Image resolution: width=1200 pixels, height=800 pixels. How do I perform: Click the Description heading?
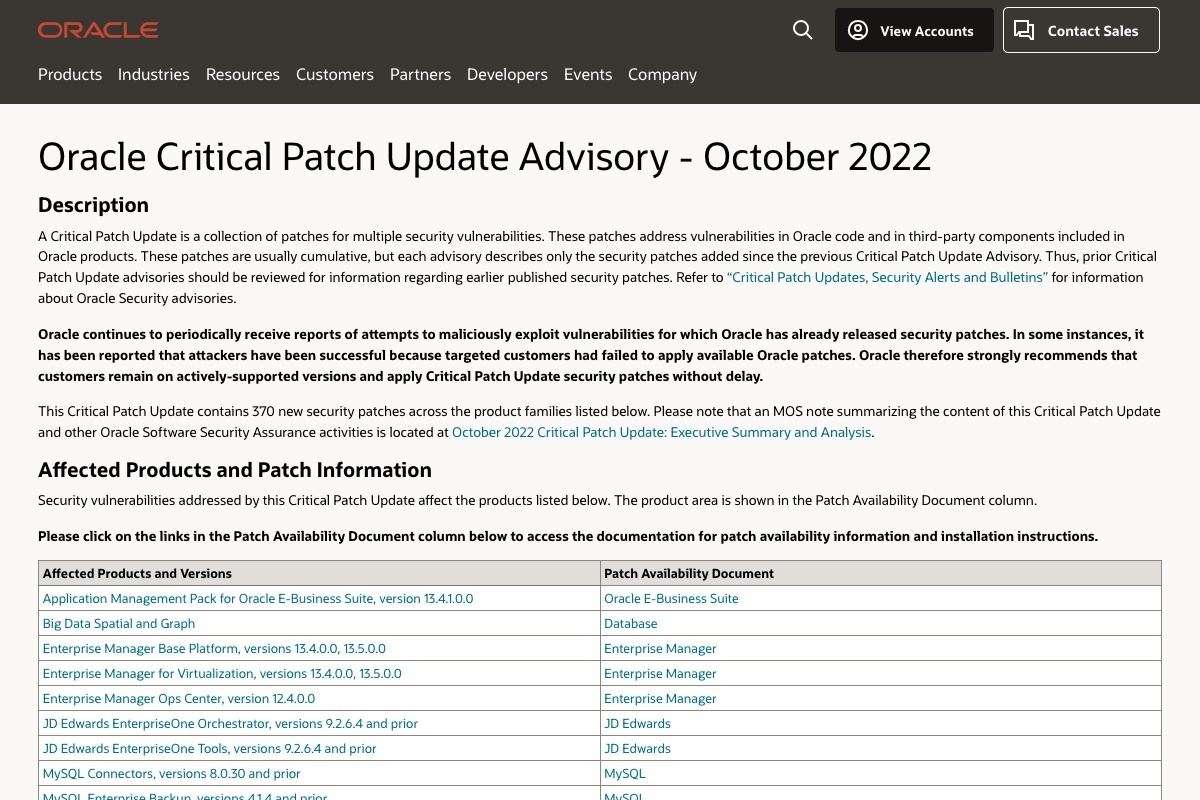93,205
